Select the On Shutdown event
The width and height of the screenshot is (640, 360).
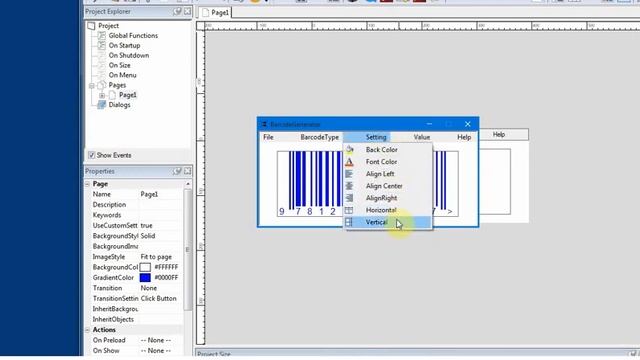(x=129, y=55)
